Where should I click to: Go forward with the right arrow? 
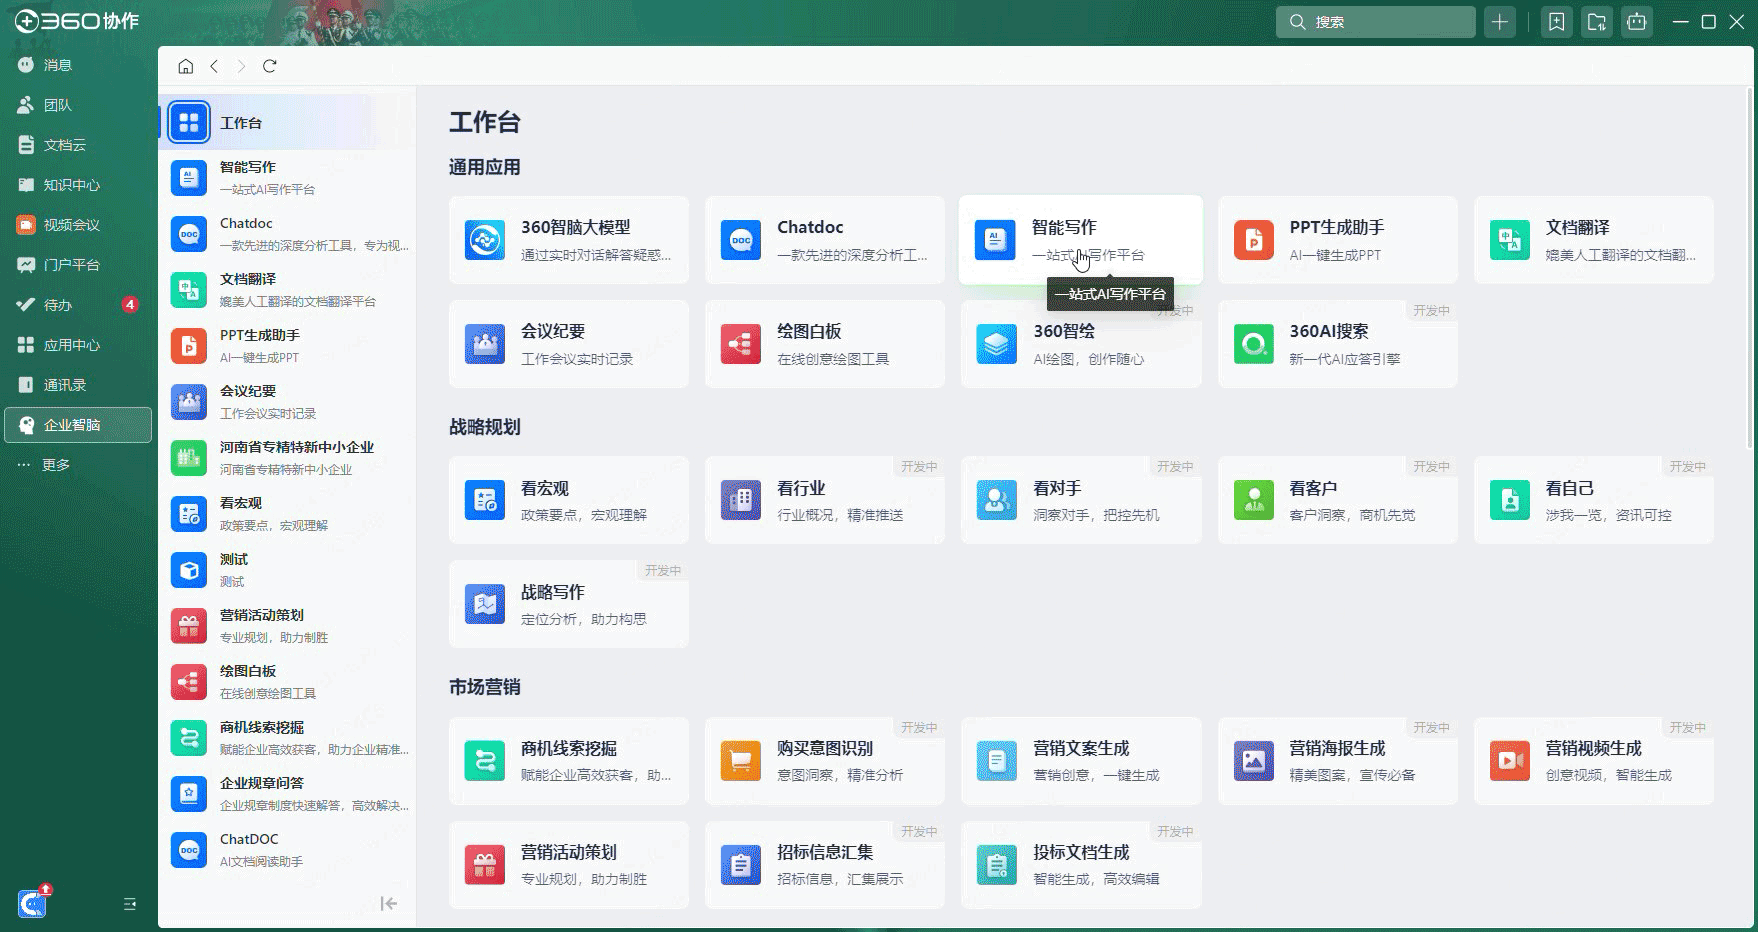pos(241,66)
